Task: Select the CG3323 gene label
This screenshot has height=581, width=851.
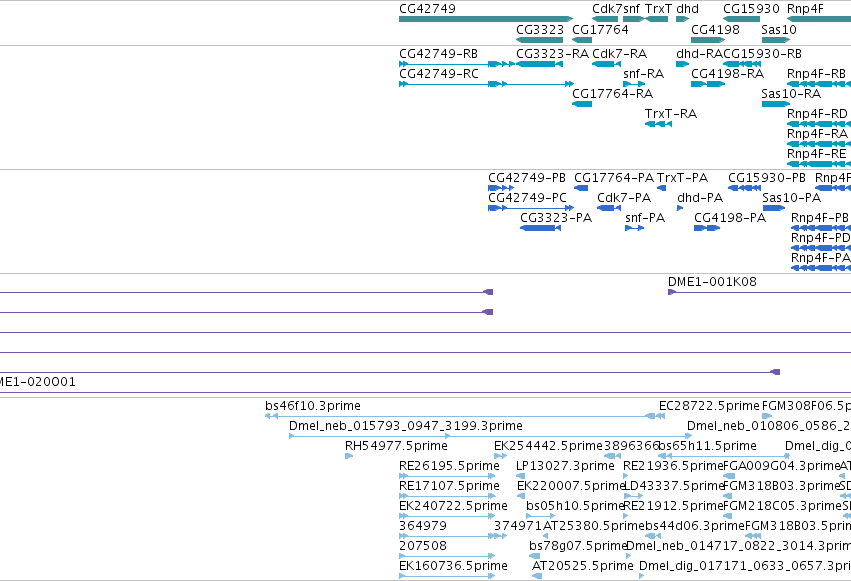Action: tap(540, 29)
